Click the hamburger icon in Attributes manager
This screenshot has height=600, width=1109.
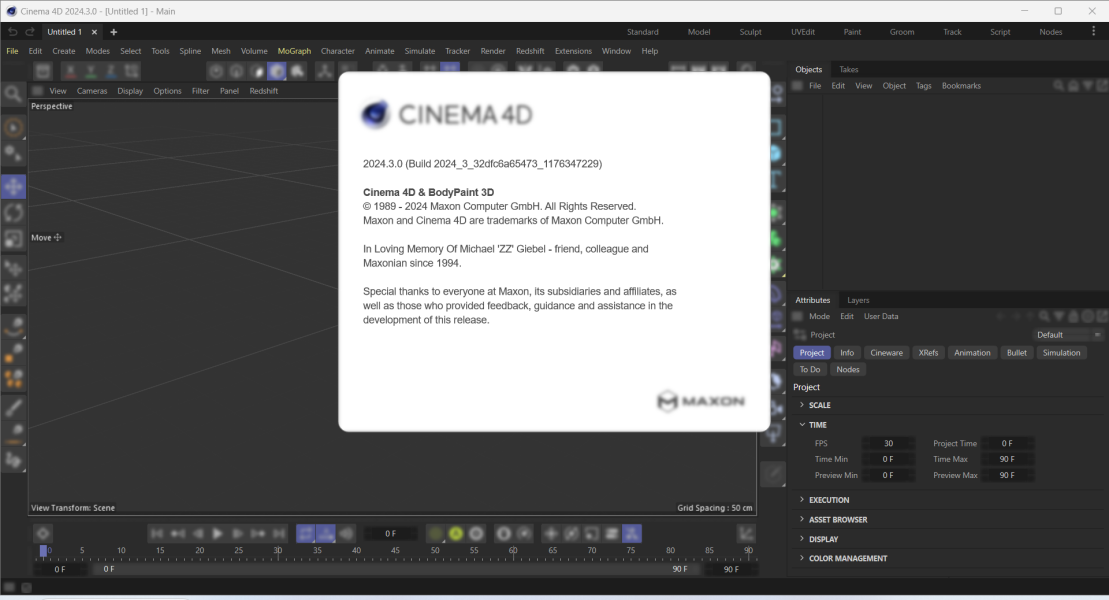point(798,316)
